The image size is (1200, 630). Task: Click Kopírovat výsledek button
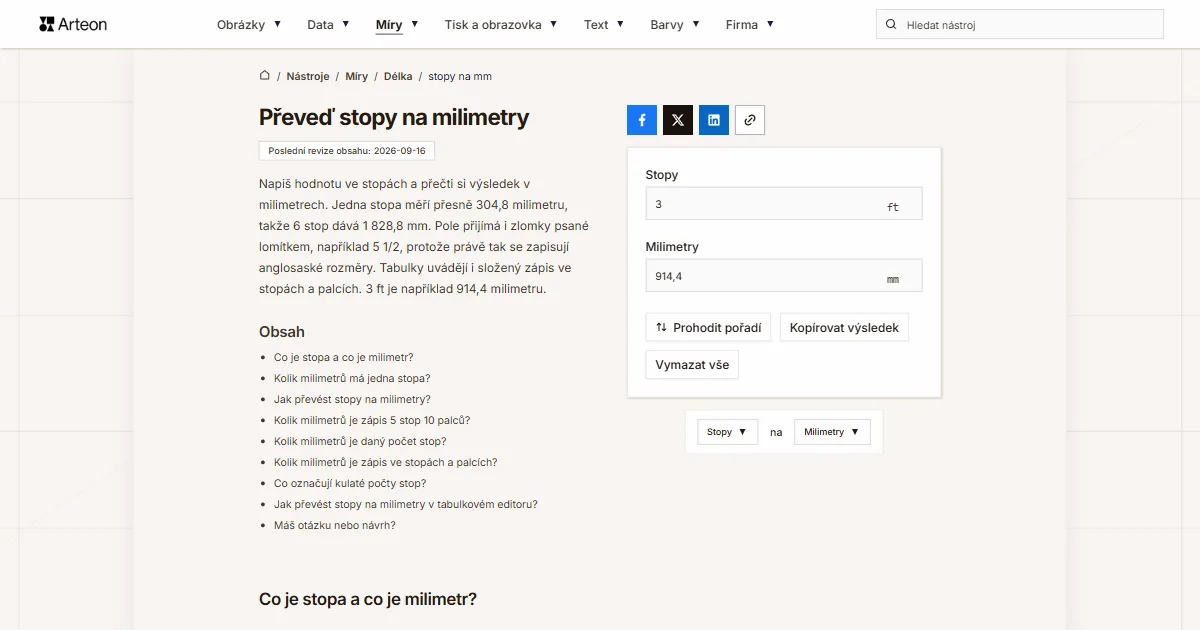click(844, 327)
